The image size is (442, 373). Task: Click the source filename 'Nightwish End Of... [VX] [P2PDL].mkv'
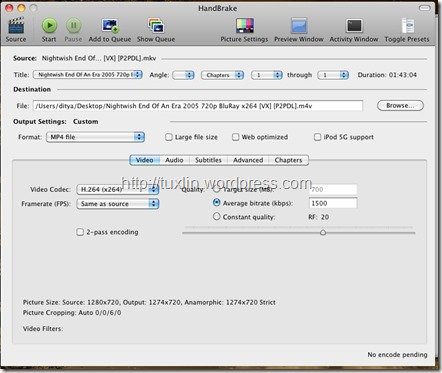[x=99, y=58]
